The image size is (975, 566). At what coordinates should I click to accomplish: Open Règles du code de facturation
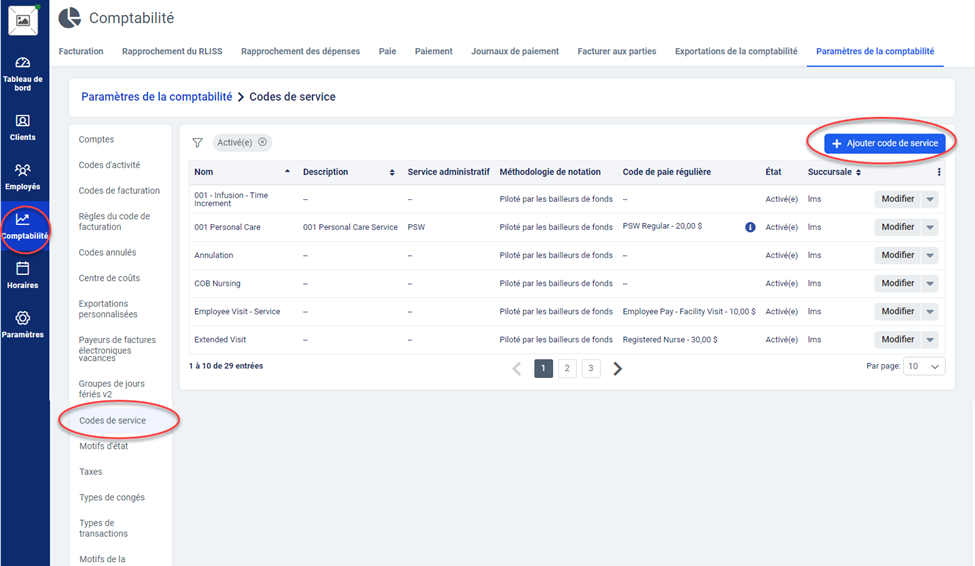[114, 221]
